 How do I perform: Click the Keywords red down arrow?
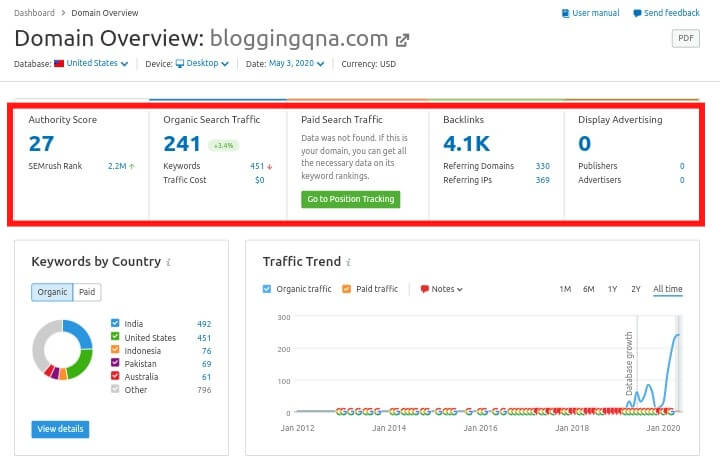click(270, 167)
